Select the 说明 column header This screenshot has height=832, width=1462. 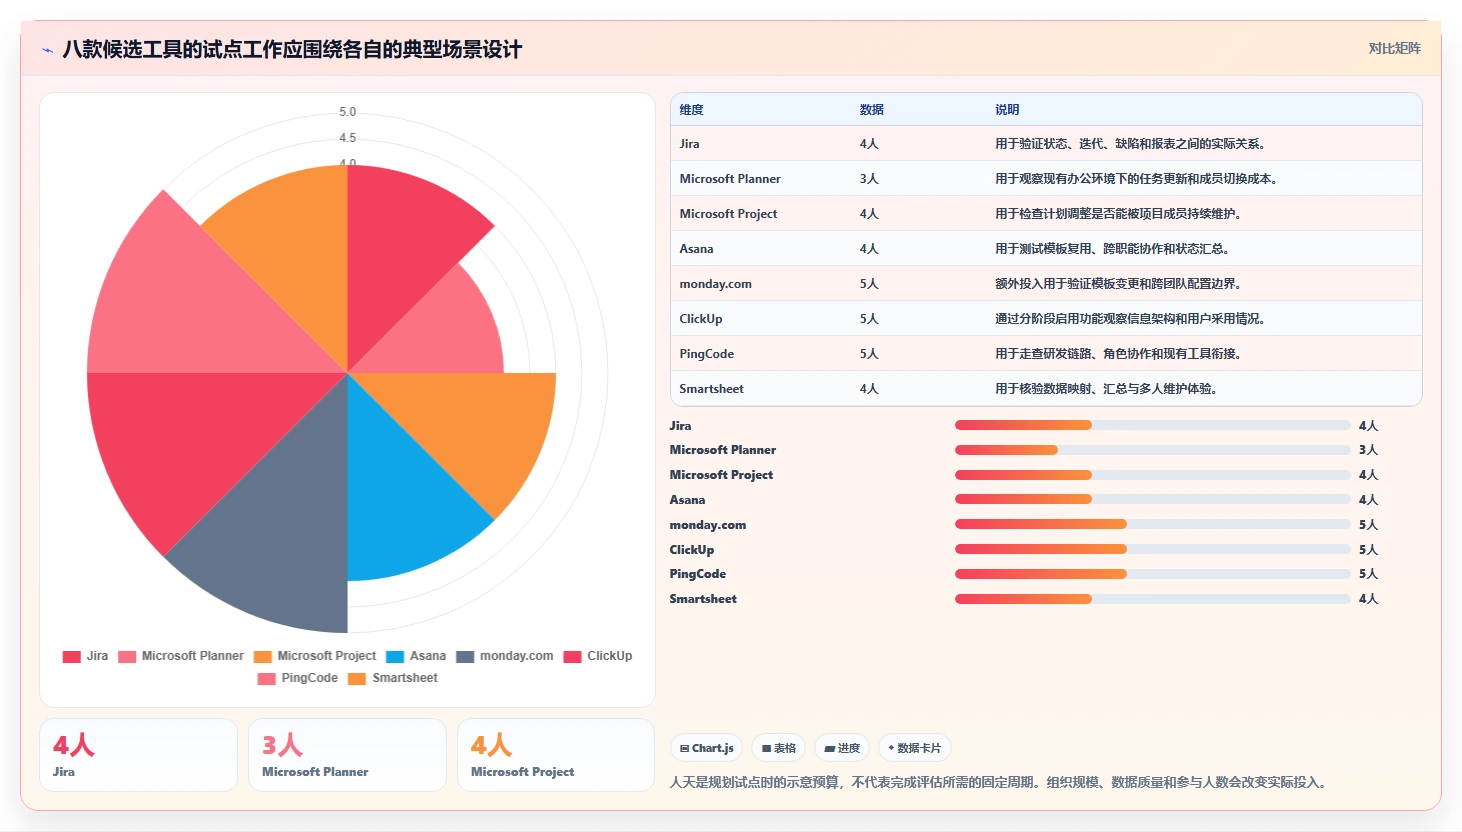(x=1007, y=110)
